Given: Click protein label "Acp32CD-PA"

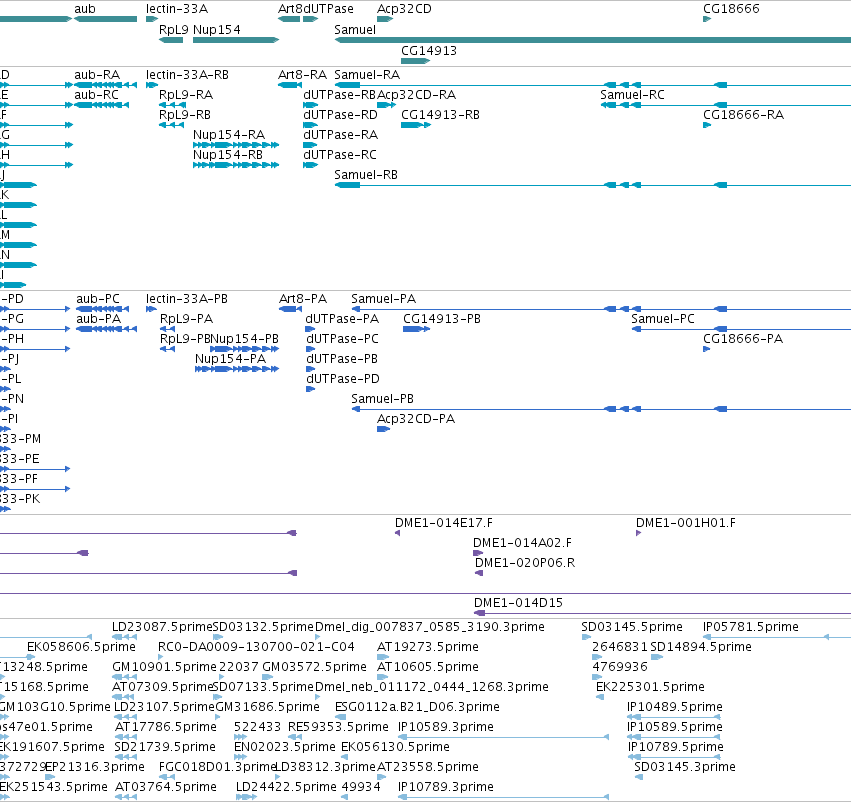Looking at the screenshot, I should tap(416, 419).
